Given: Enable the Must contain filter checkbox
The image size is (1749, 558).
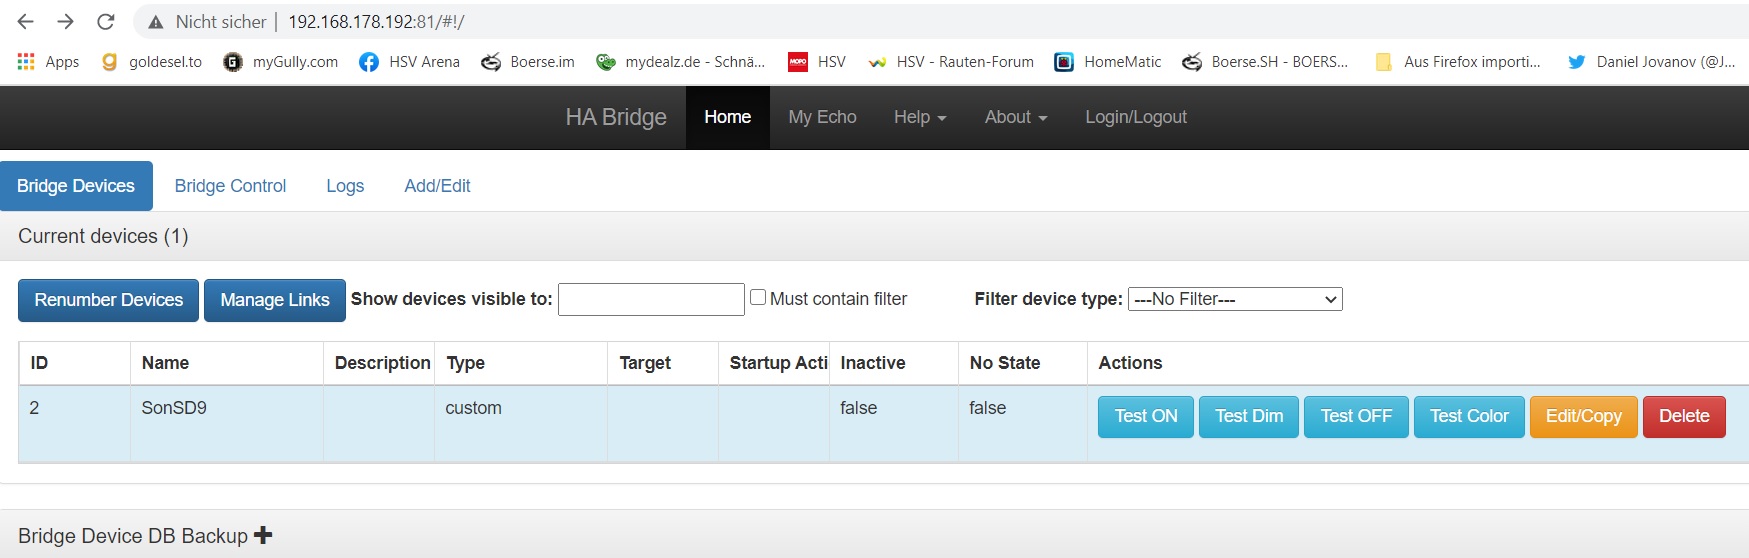Looking at the screenshot, I should pos(758,297).
